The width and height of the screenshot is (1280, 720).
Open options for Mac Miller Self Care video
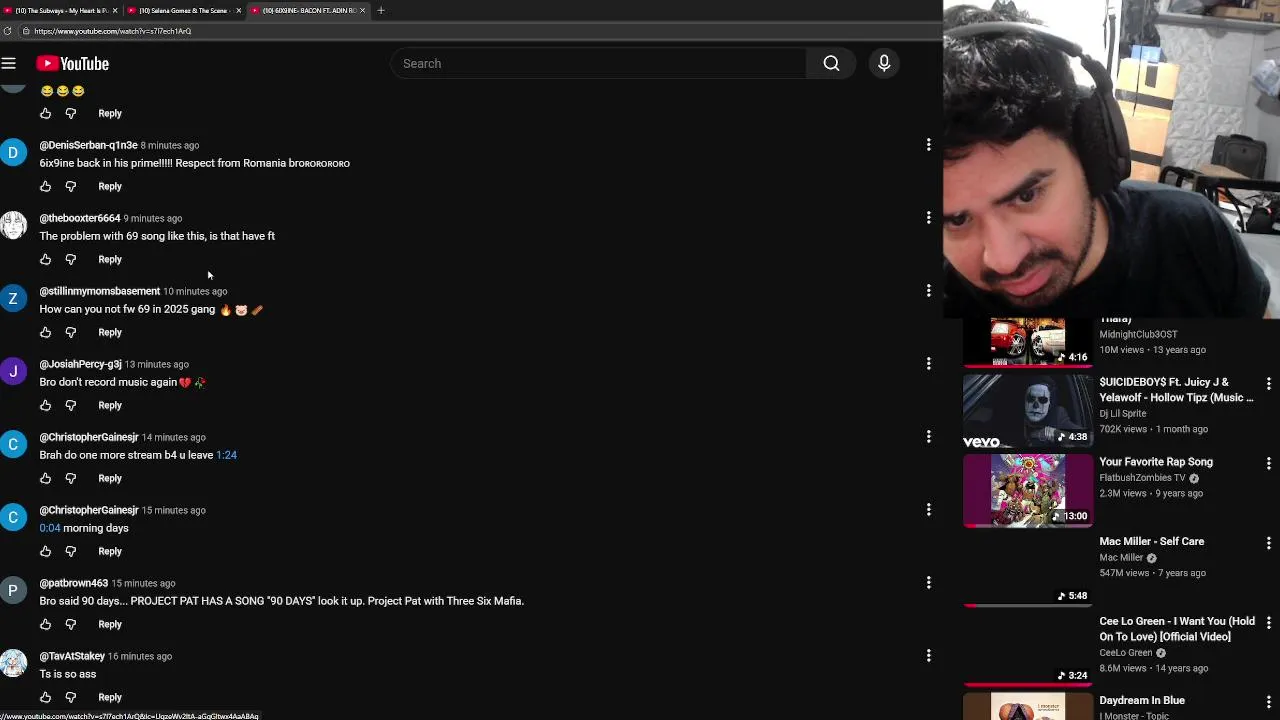pyautogui.click(x=1268, y=543)
